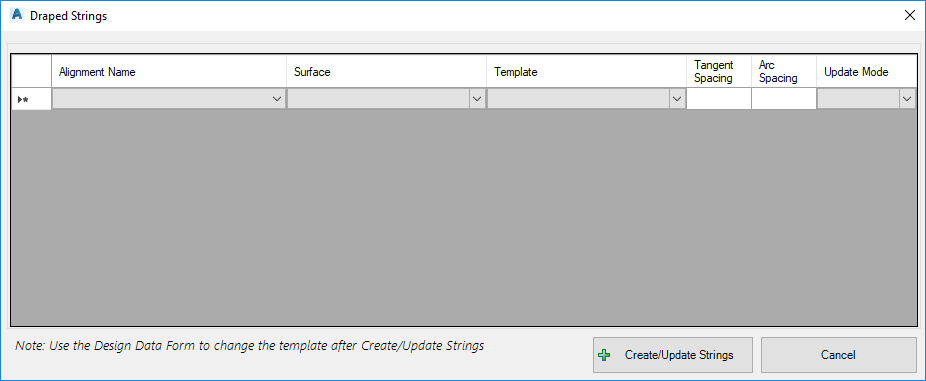Click the Draped Strings title bar text
The image size is (926, 381).
click(x=69, y=16)
